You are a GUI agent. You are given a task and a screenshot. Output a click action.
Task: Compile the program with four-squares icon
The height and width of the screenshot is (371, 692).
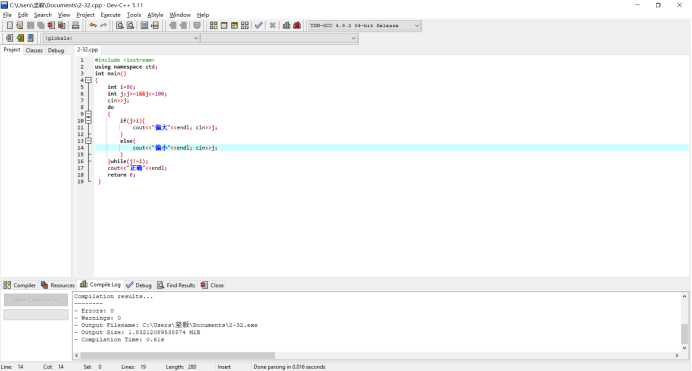[x=214, y=26]
